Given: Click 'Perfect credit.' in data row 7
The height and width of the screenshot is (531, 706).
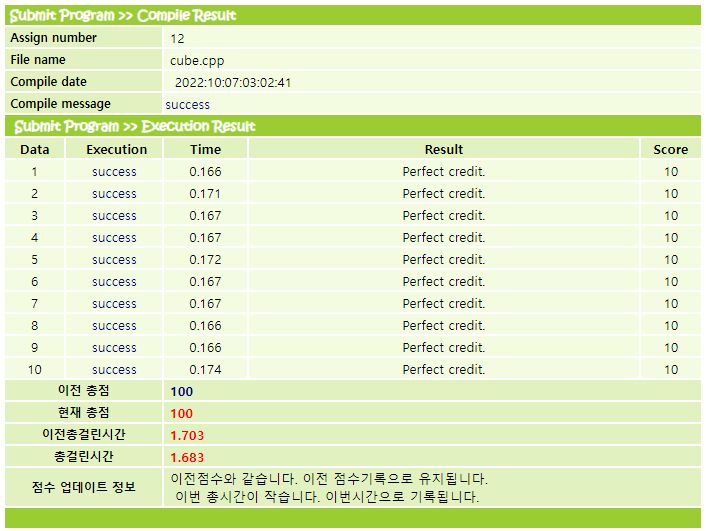Looking at the screenshot, I should (x=444, y=304).
